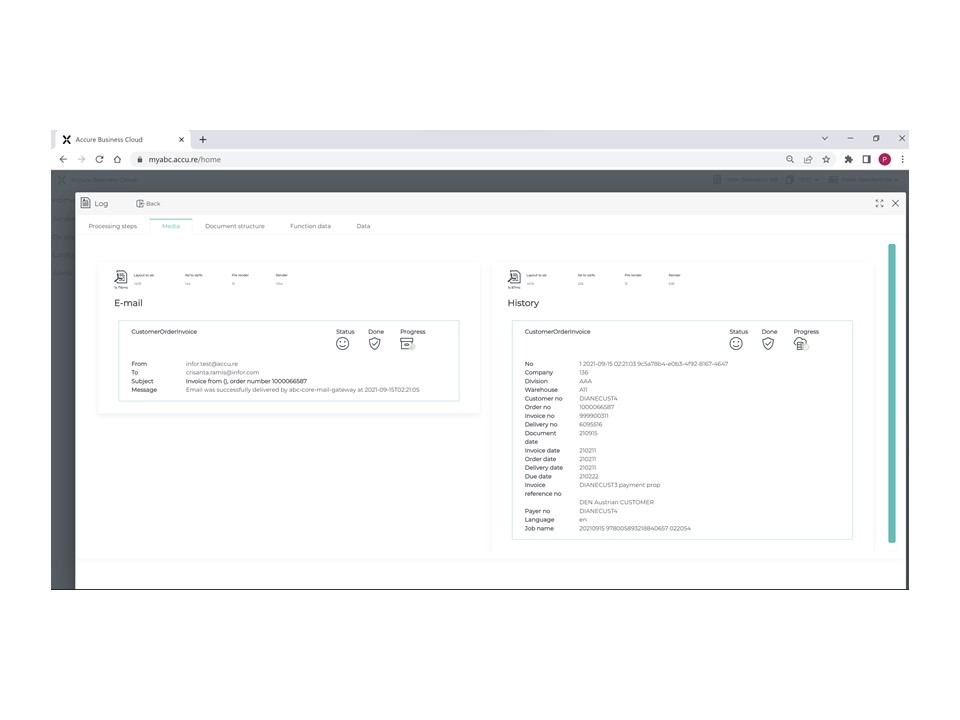Click the Back button in the Log header
Screen dimensions: 960x720
(x=147, y=203)
